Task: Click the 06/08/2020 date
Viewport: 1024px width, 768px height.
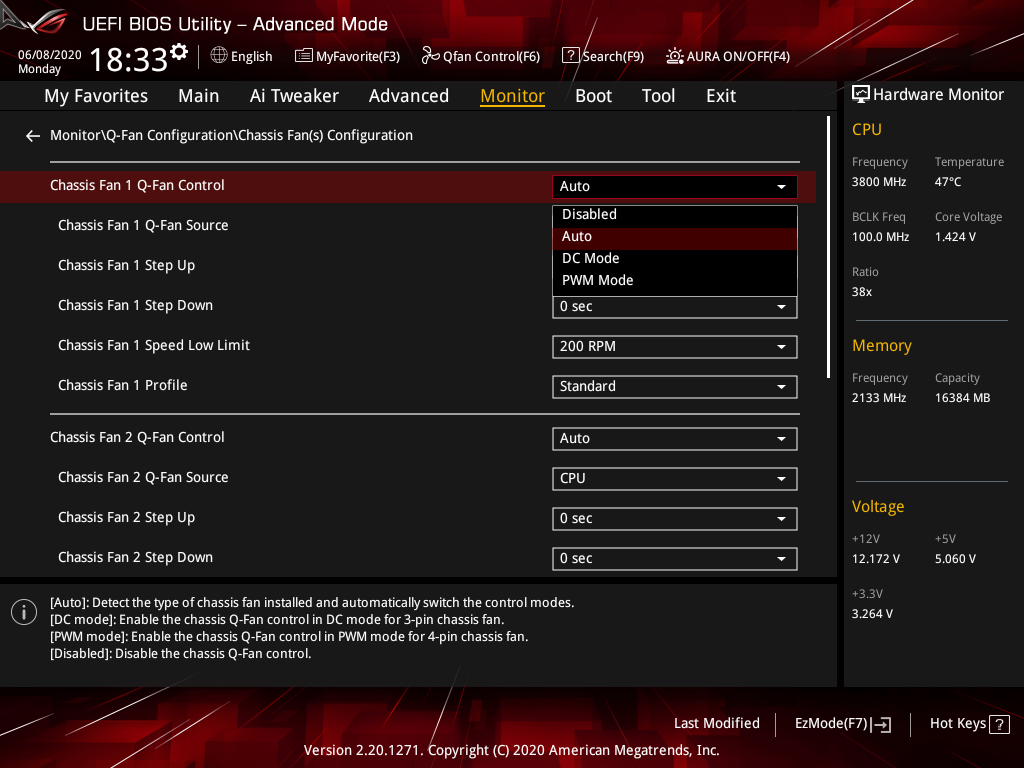Action: click(x=50, y=55)
